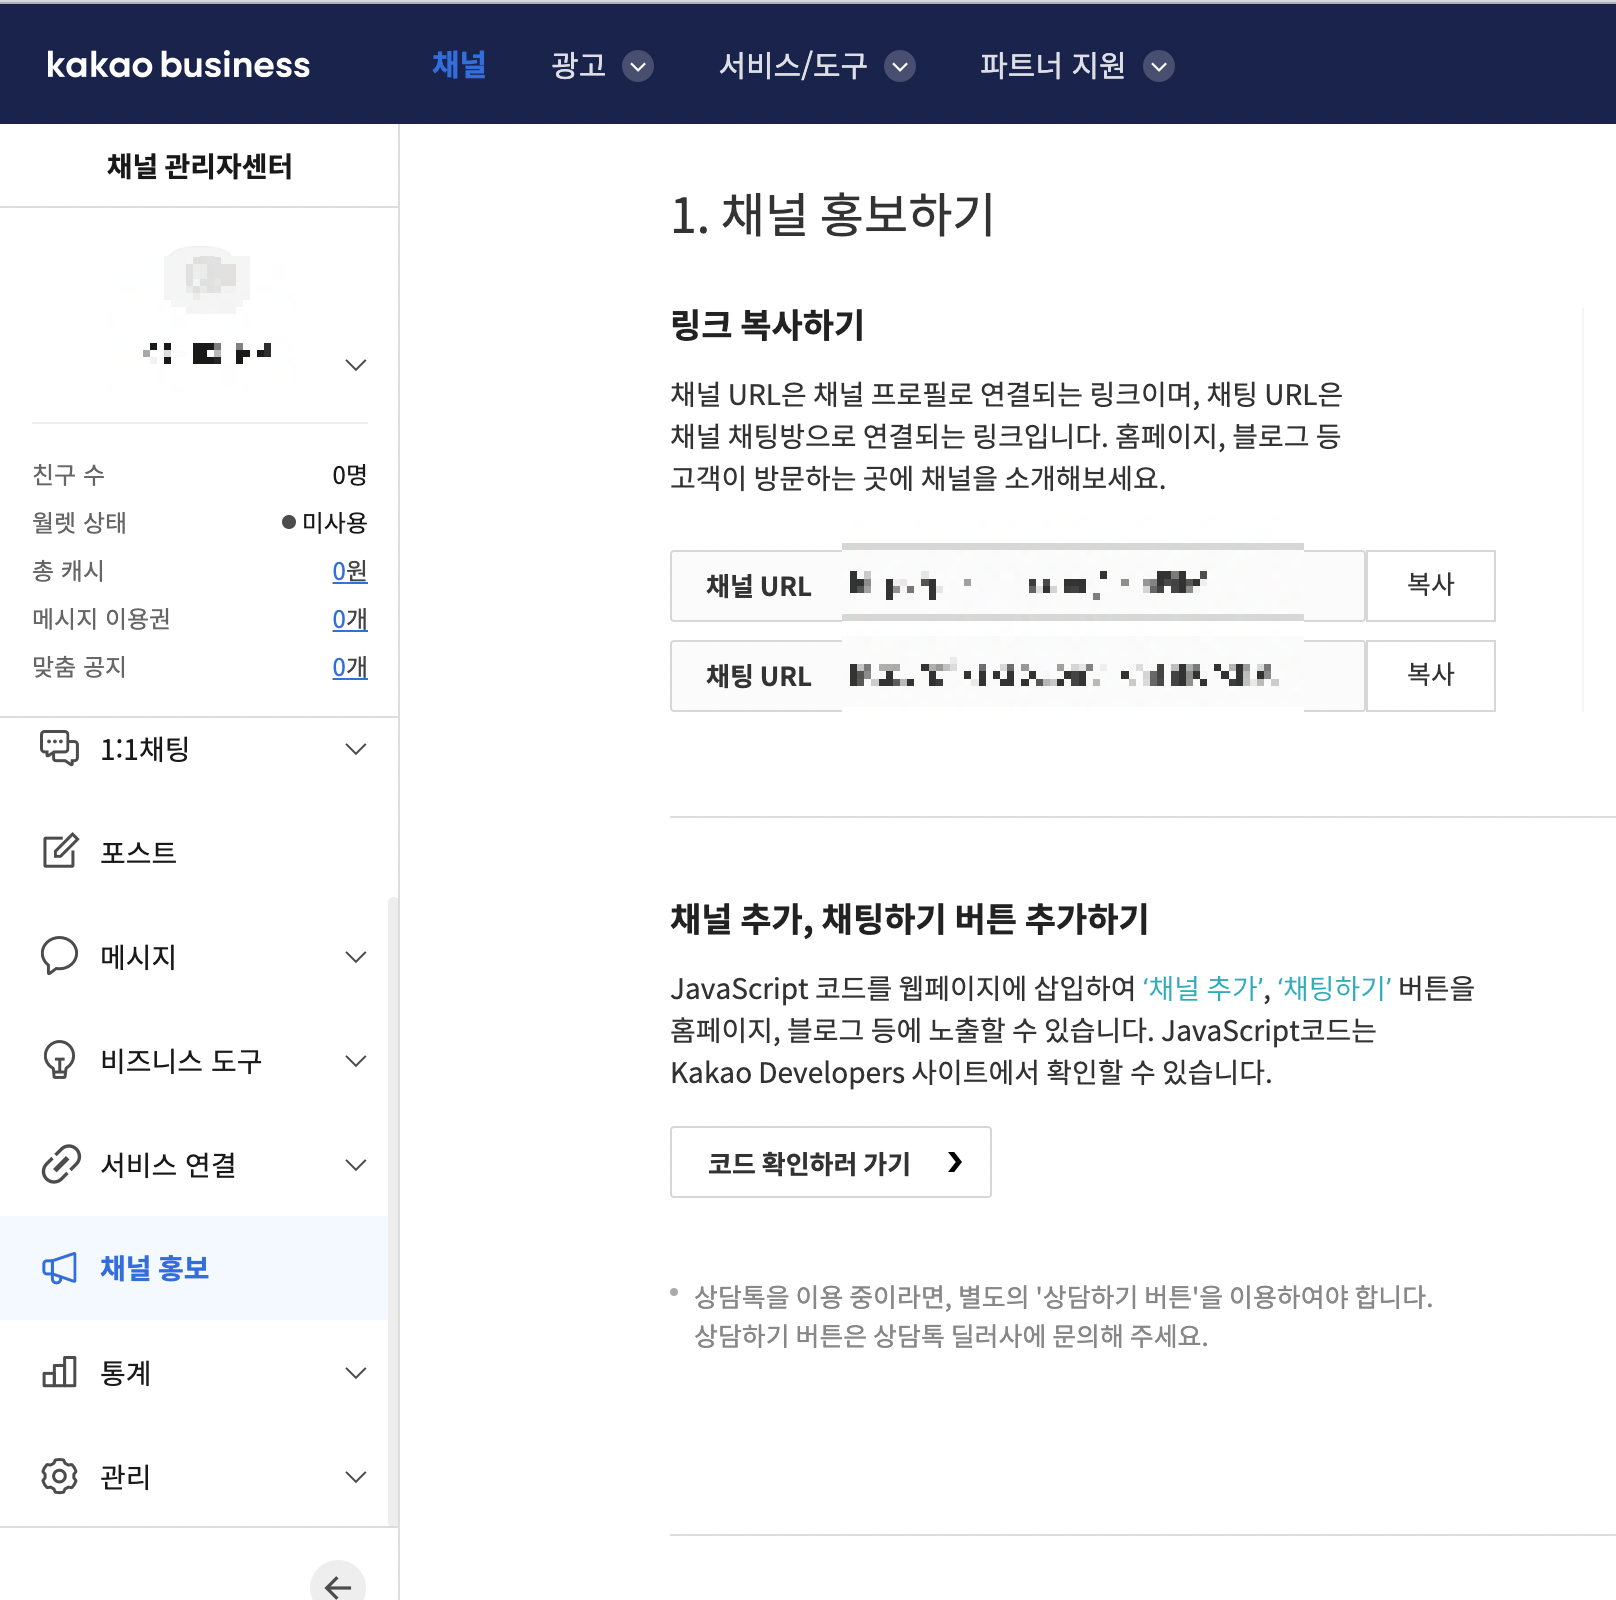Expand the 통계 menu chevron
The width and height of the screenshot is (1616, 1600).
click(356, 1373)
